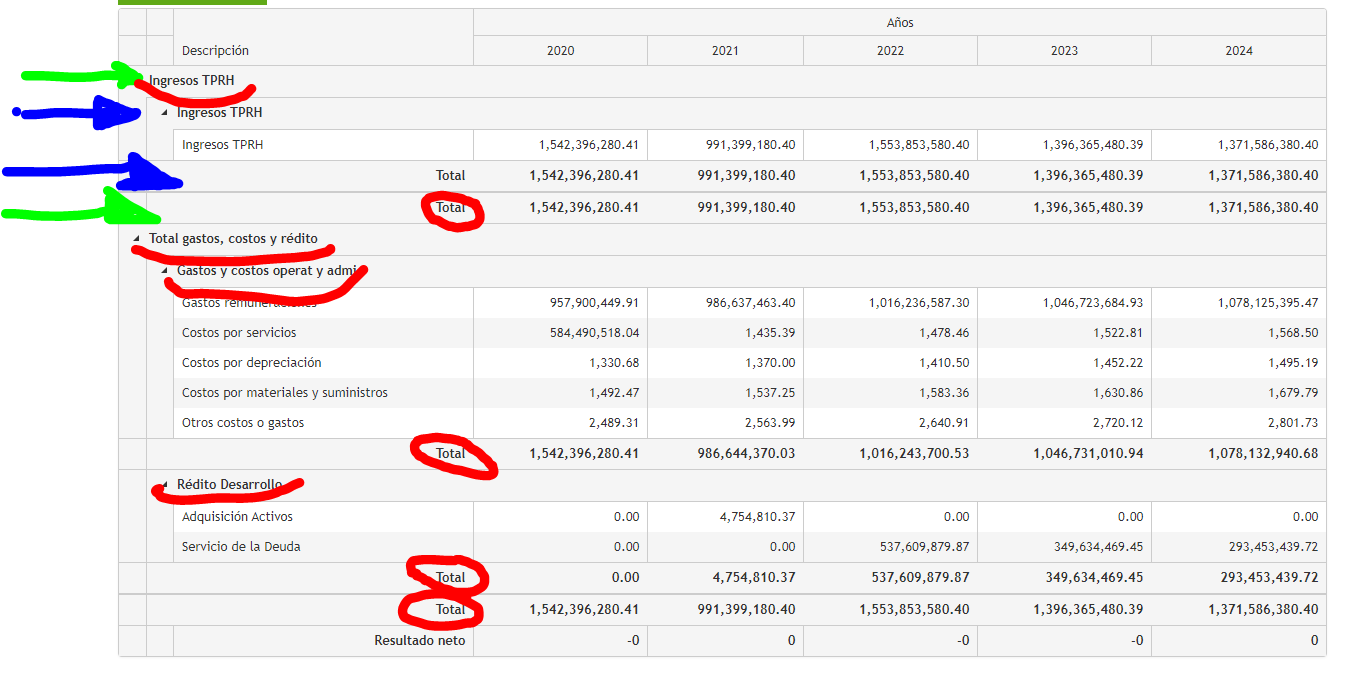1351x674 pixels.
Task: Collapse the Gastos y costos operat y admi group
Action: [x=165, y=271]
